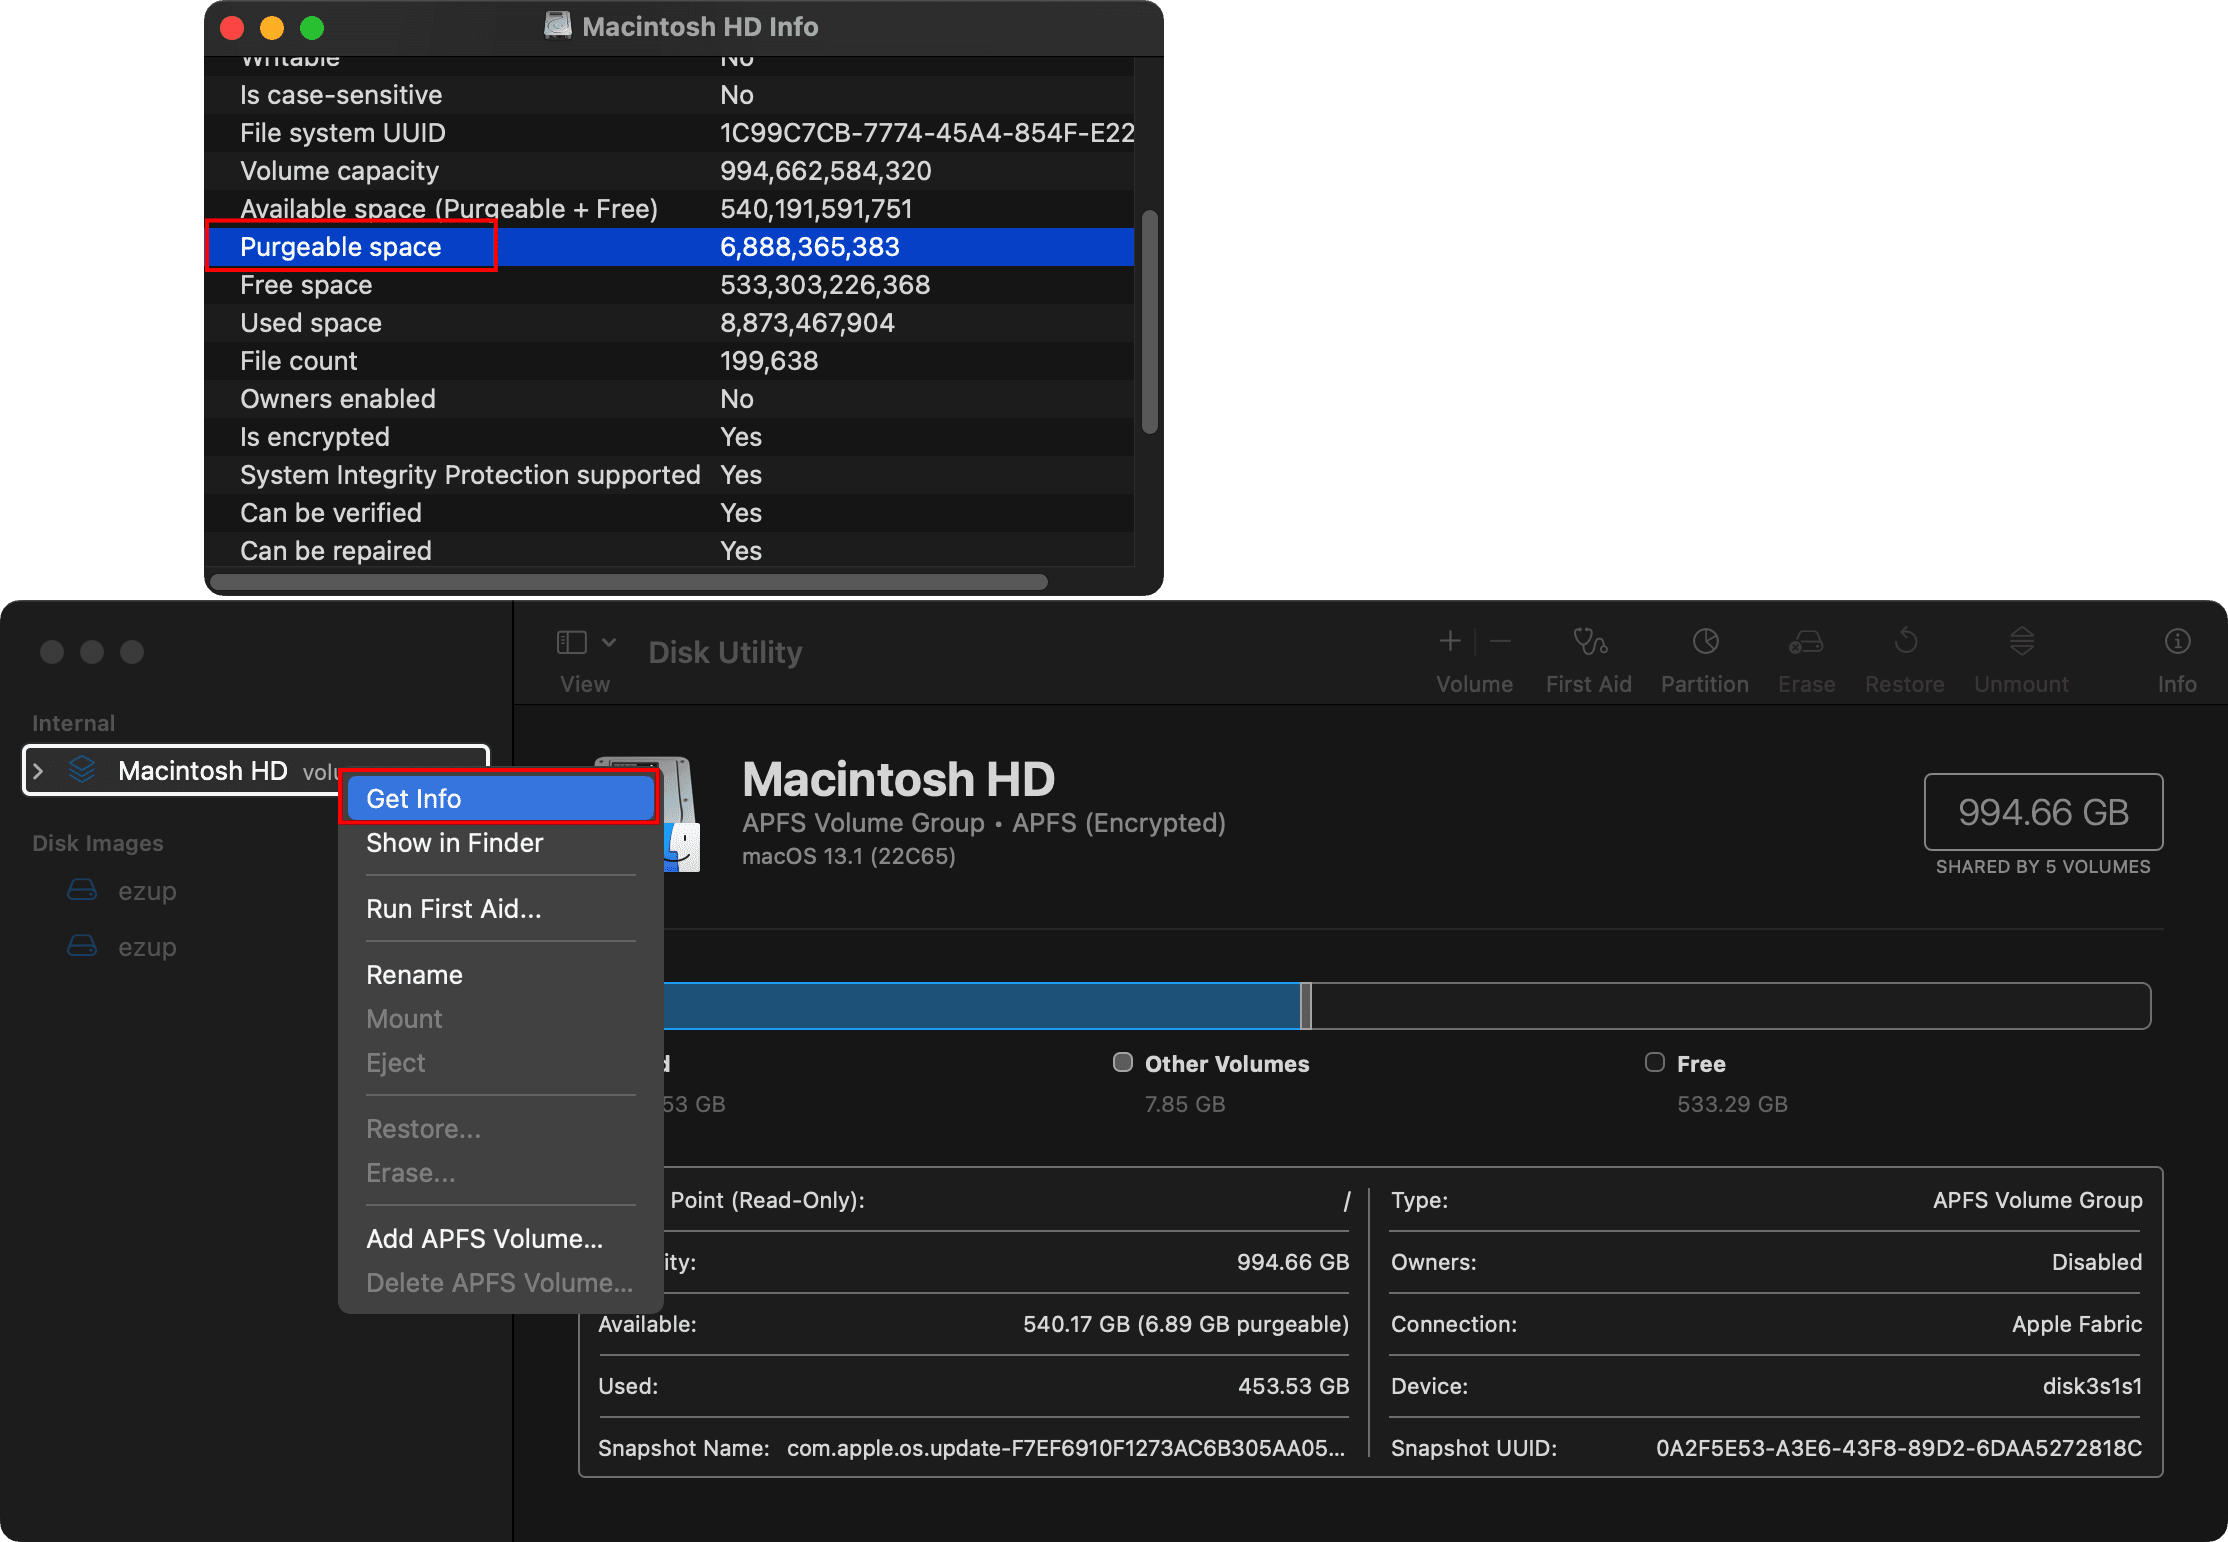2228x1542 pixels.
Task: Open the Partition pie chart tool
Action: pyautogui.click(x=1705, y=642)
